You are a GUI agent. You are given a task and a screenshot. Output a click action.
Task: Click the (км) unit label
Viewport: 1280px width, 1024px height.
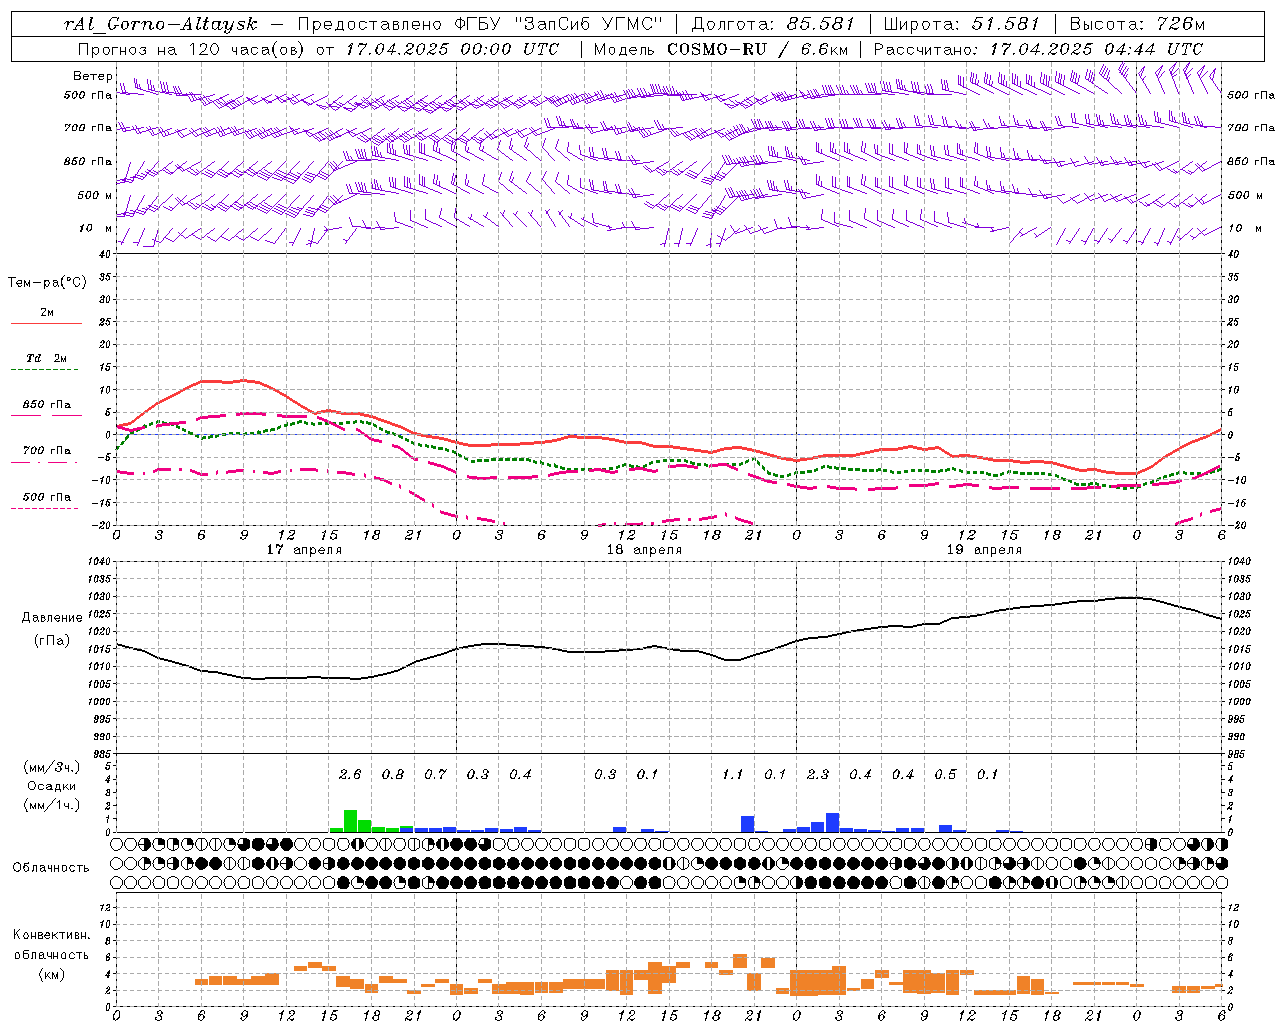click(52, 974)
